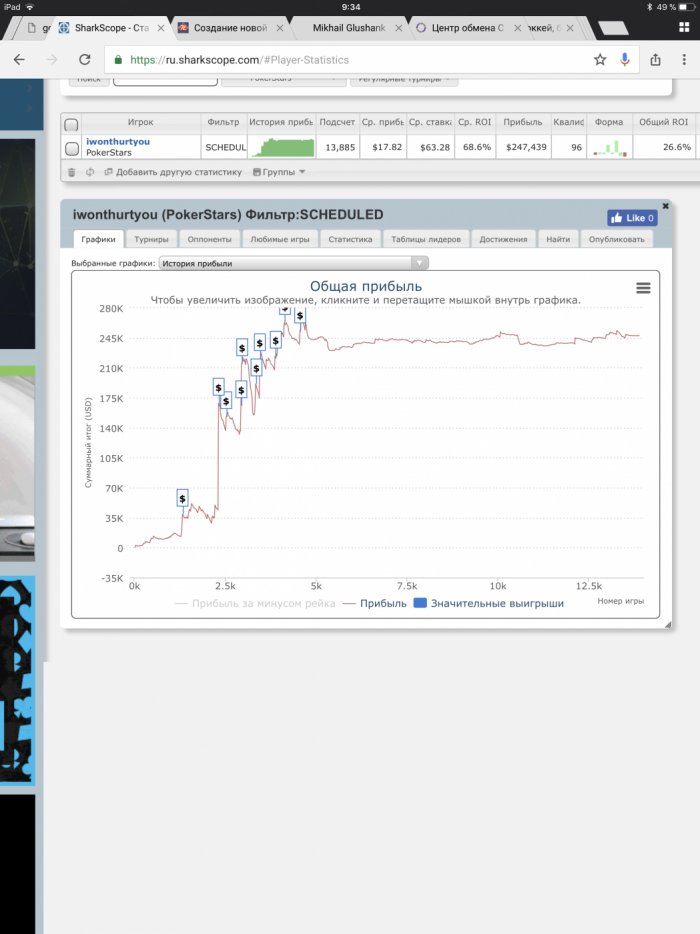This screenshot has width=700, height=934.
Task: Close the iwonthurtyou statistics panel
Action: click(x=665, y=206)
